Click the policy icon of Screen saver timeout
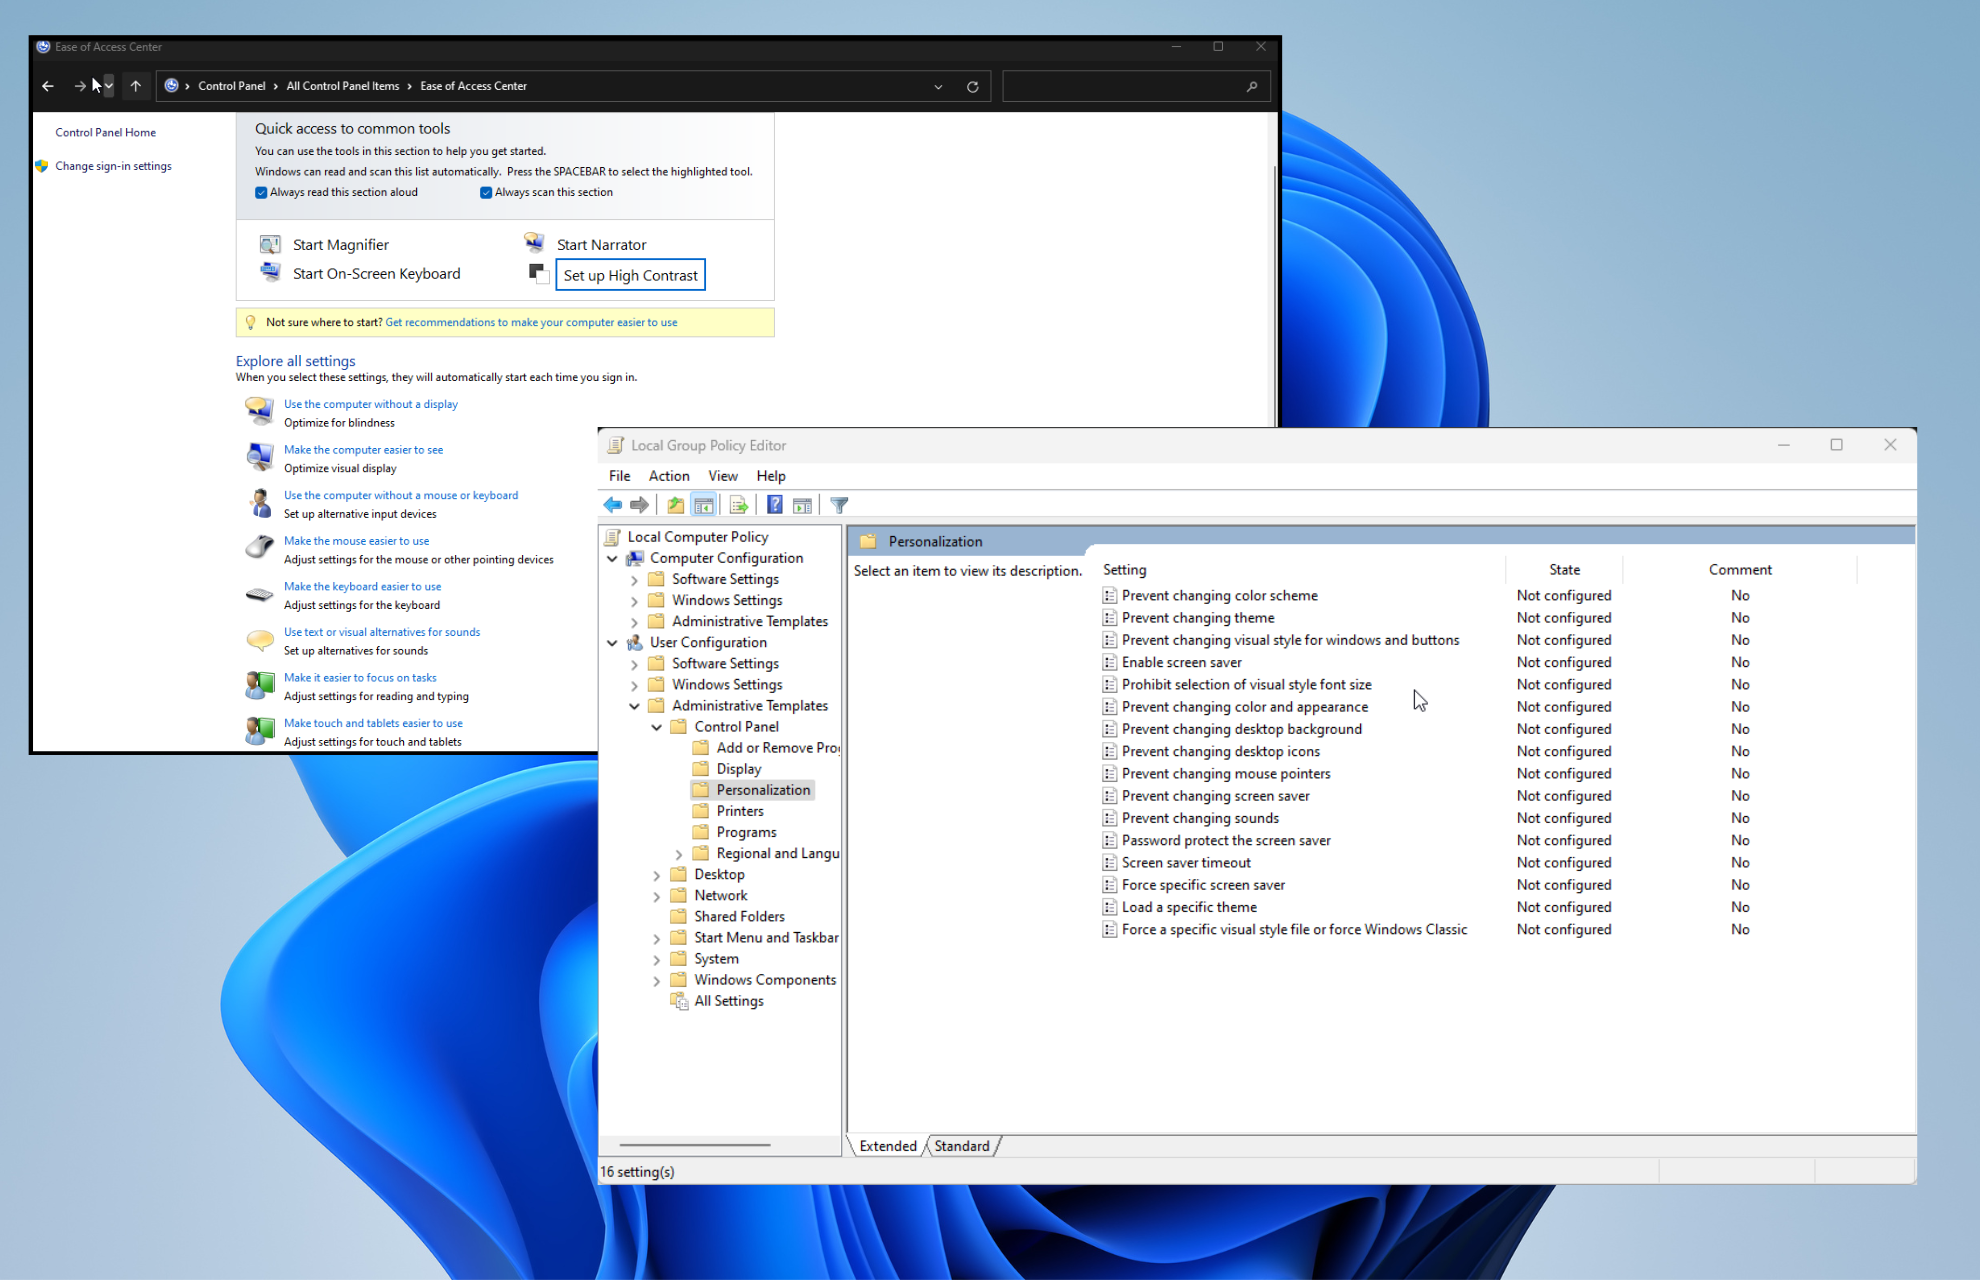 coord(1109,863)
